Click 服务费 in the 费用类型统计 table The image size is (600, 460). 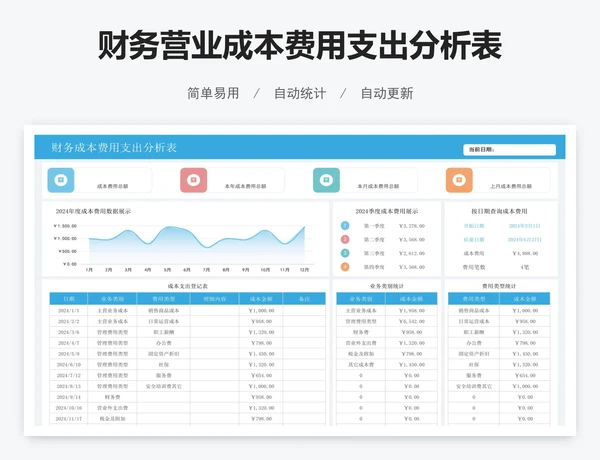tap(474, 375)
